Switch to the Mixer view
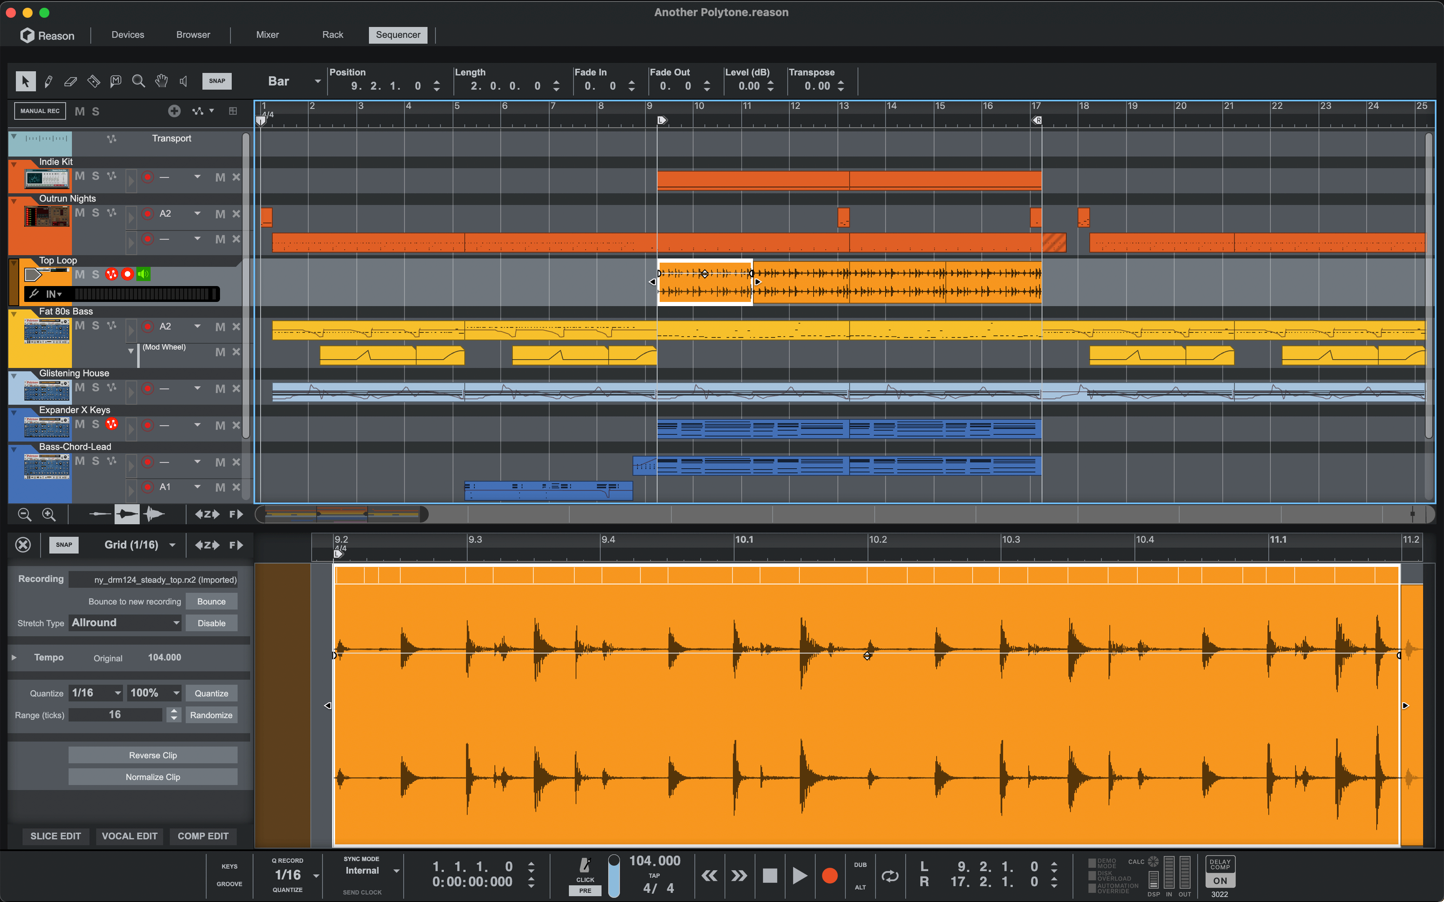 (267, 34)
